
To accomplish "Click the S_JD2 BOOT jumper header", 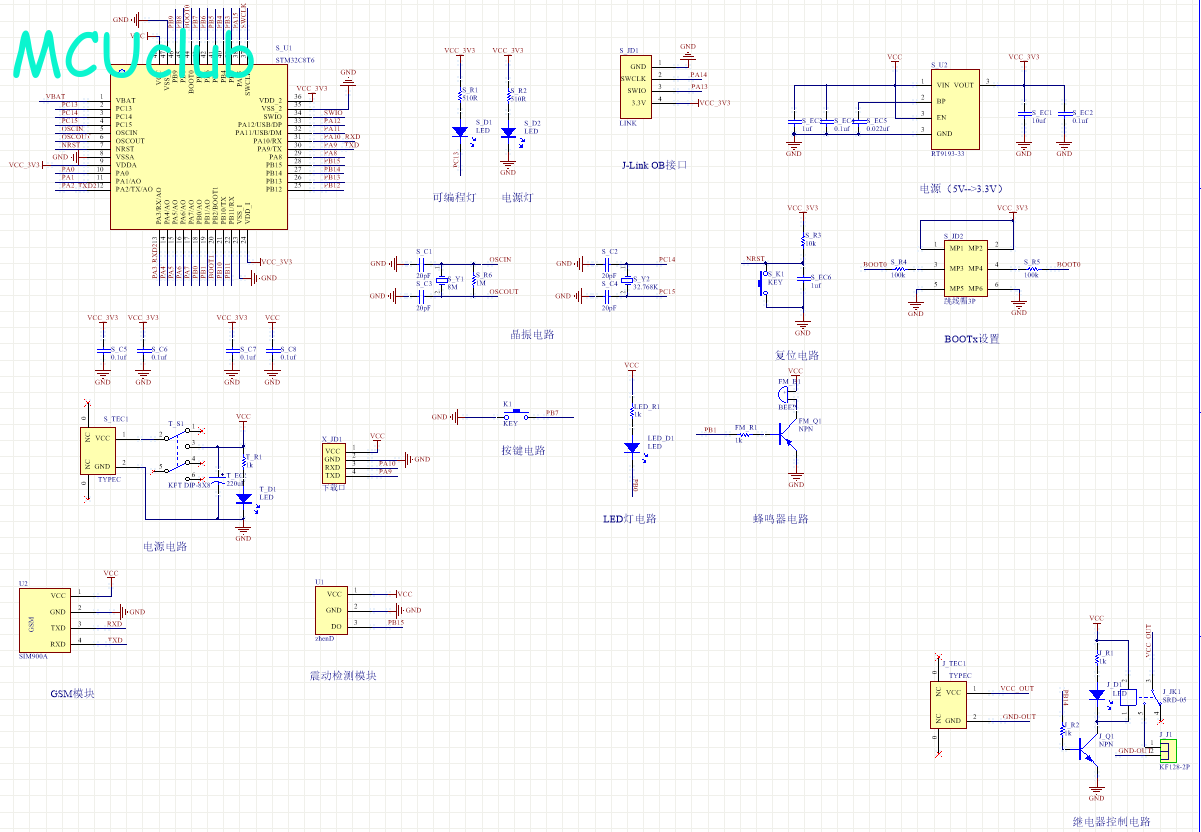I will tap(966, 267).
